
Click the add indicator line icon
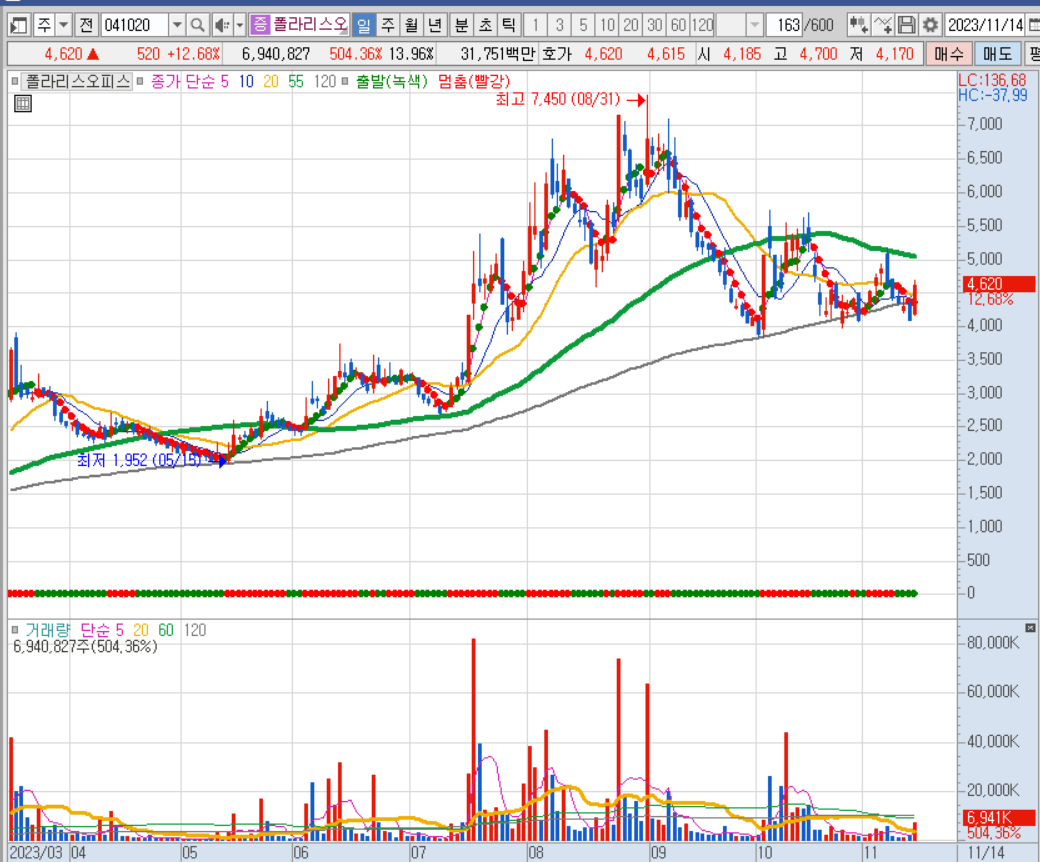(883, 26)
